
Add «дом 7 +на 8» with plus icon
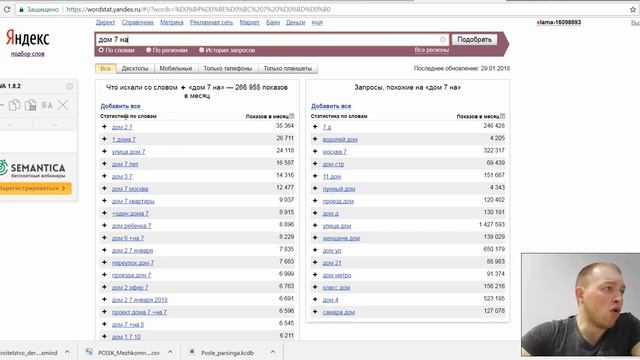tap(104, 324)
